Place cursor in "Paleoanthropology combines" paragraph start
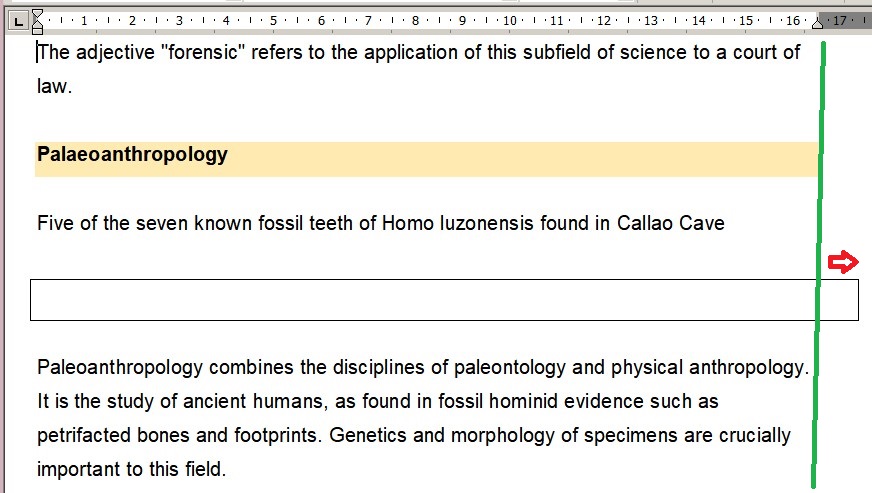The image size is (872, 493). tap(39, 367)
